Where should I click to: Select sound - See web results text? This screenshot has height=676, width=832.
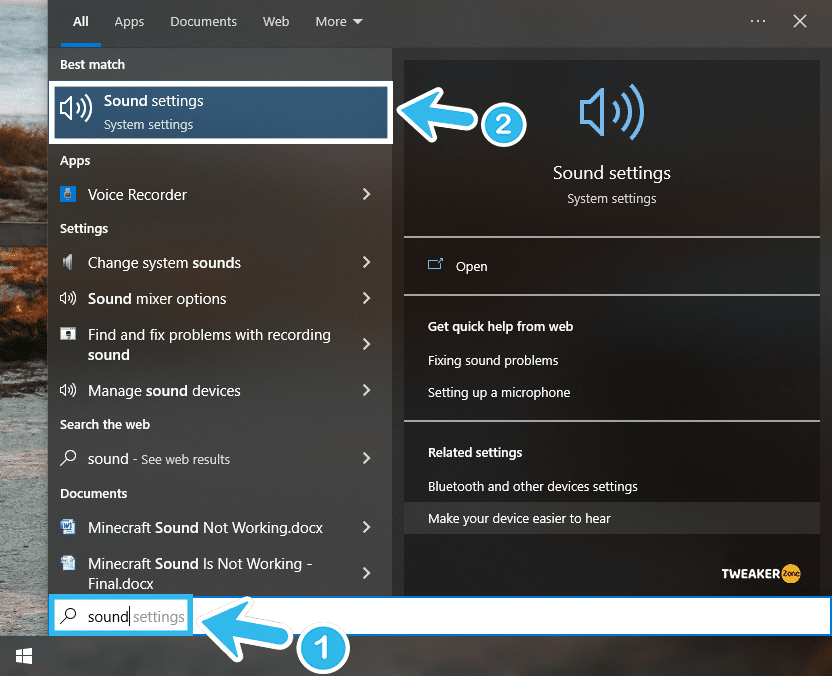tap(159, 459)
